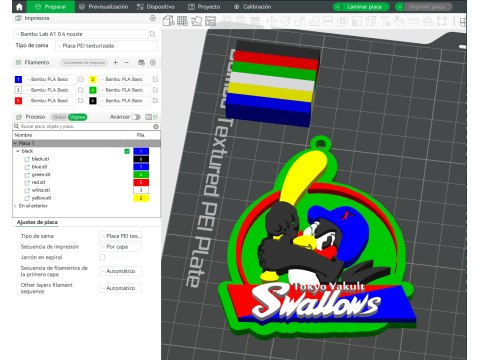The height and width of the screenshot is (360, 480).
Task: Remove a filament with the minus icon
Action: point(127,62)
